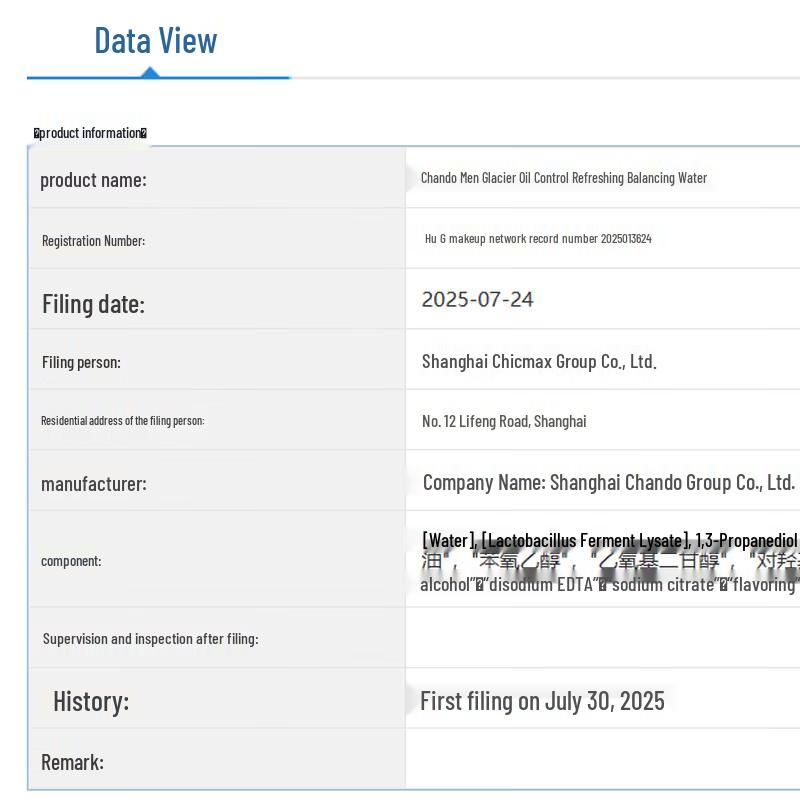Select the 'Filing person:' label
Screen dimensions: 800x800
pyautogui.click(x=81, y=362)
